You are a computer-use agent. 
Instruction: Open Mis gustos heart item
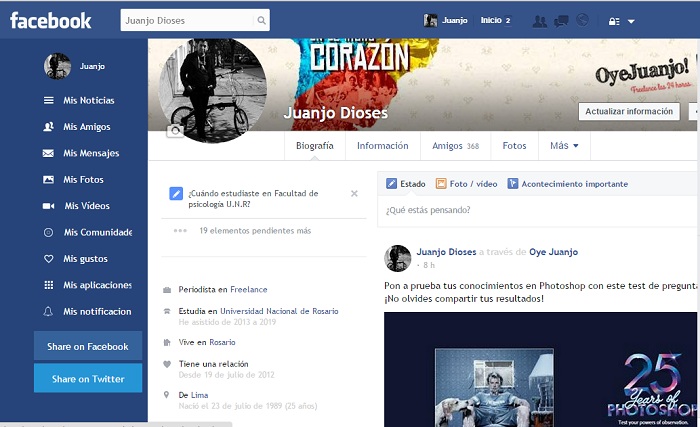point(85,259)
